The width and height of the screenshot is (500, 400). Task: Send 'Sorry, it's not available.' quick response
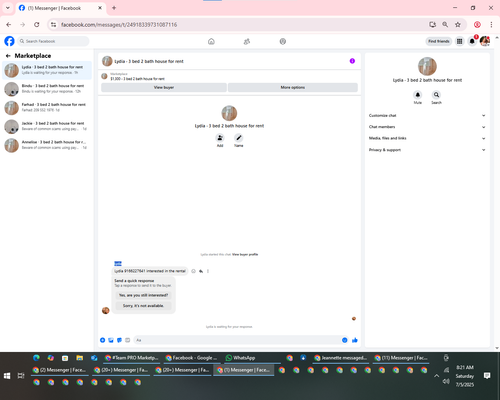click(143, 305)
